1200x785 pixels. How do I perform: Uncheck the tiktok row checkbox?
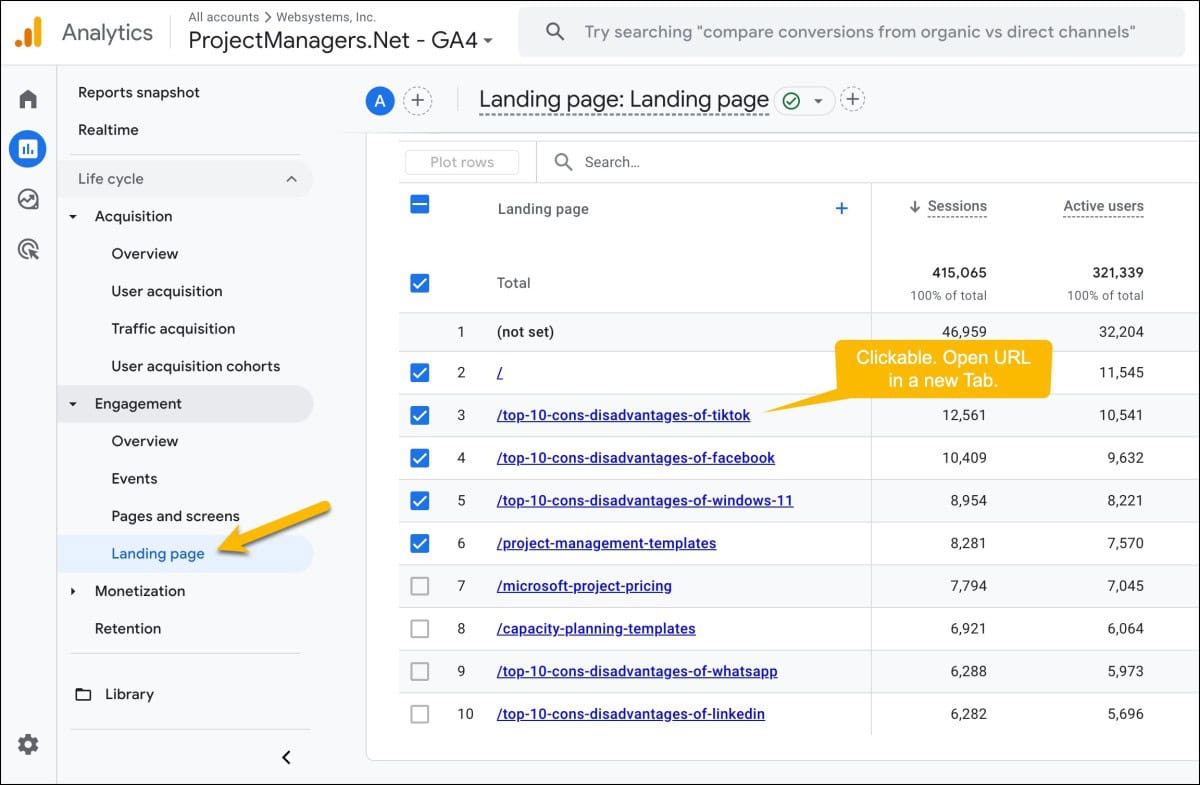(420, 415)
